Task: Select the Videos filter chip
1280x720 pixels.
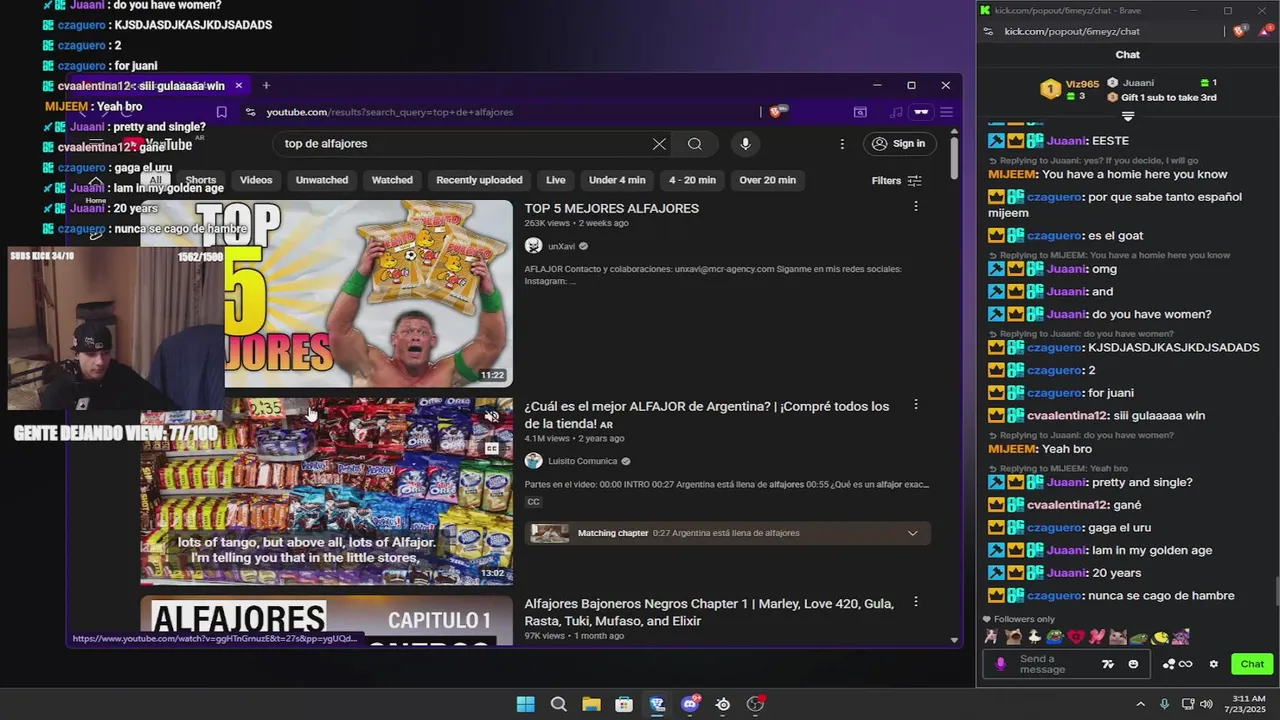Action: (x=256, y=180)
